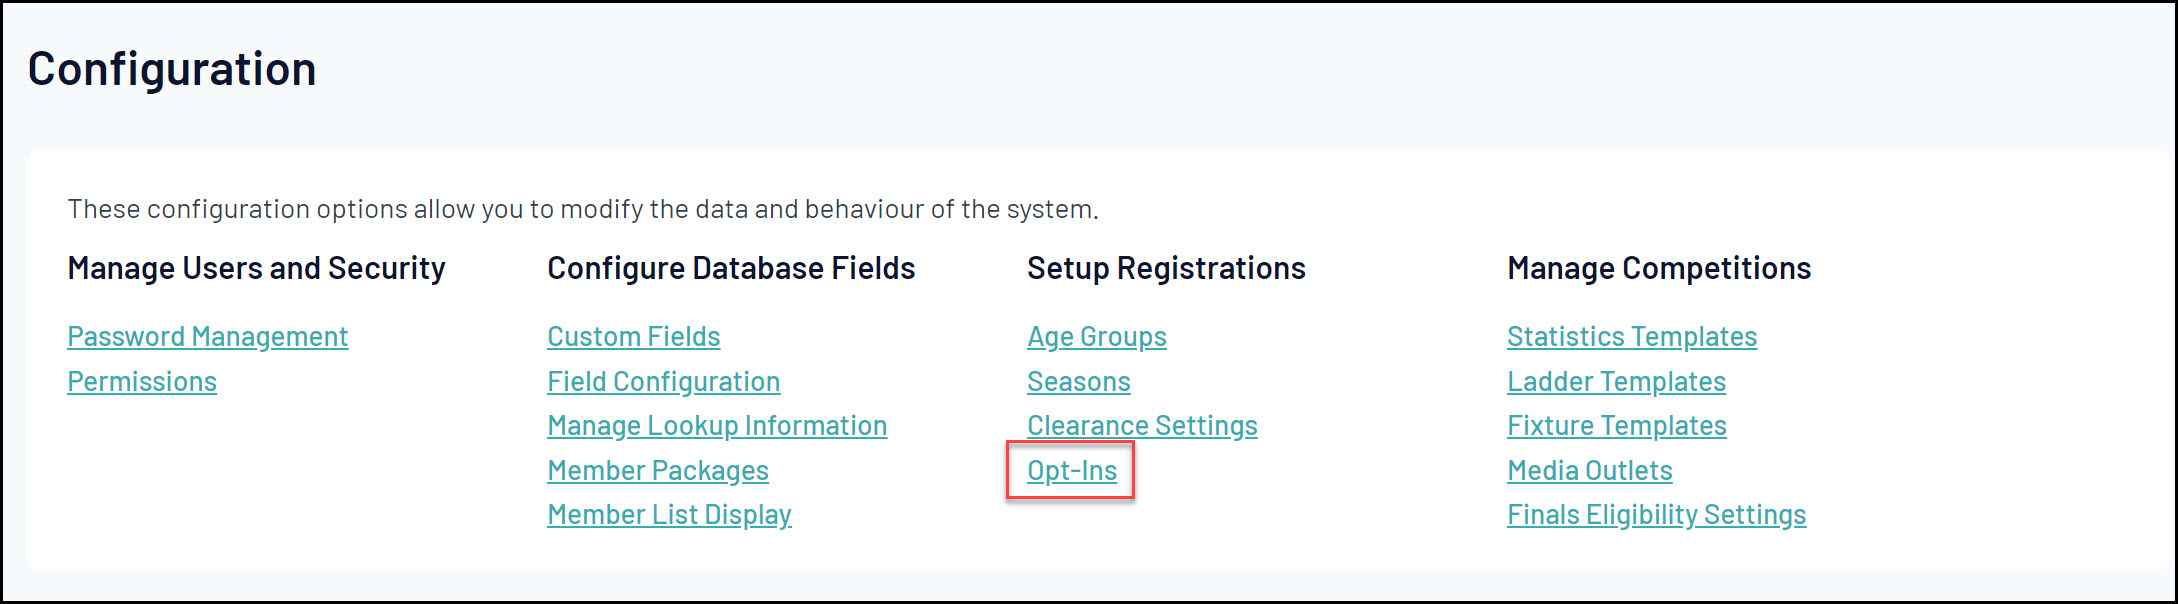Click the highlighted Opt-Ins link
The width and height of the screenshot is (2178, 604).
coord(1072,471)
